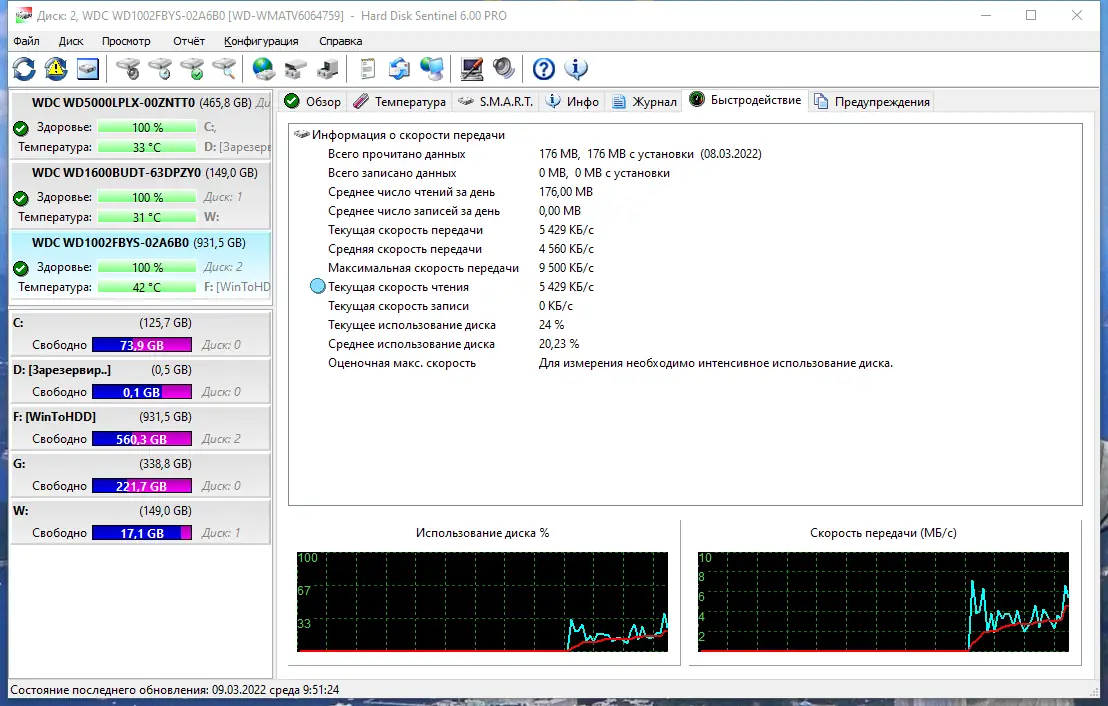The height and width of the screenshot is (706, 1108).
Task: Click Hard Disk Sentinel icon in title bar
Action: [23, 16]
